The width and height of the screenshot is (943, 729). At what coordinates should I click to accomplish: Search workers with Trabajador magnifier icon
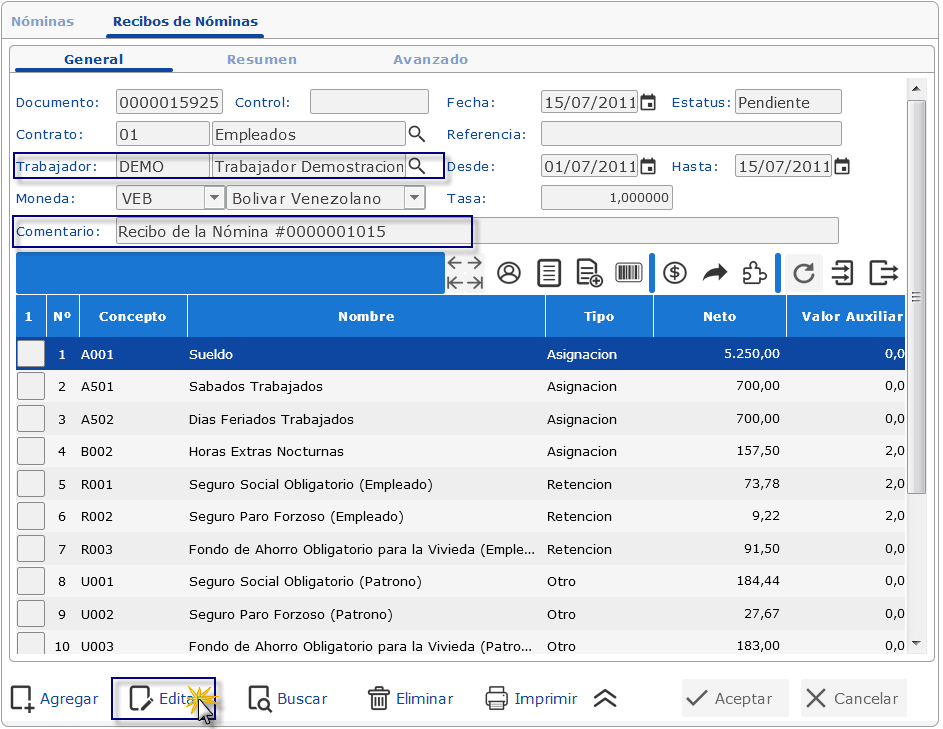[416, 166]
